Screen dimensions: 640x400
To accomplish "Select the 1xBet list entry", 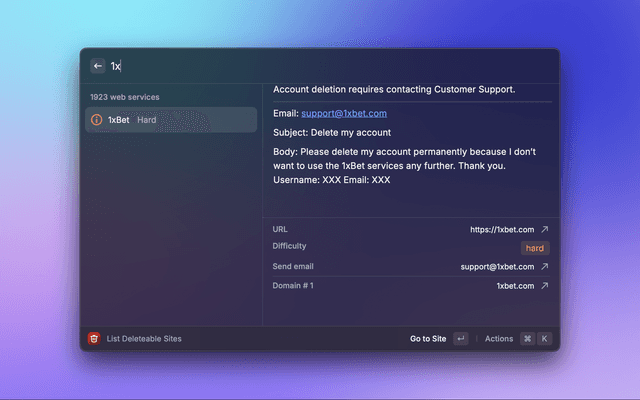I will (170, 120).
